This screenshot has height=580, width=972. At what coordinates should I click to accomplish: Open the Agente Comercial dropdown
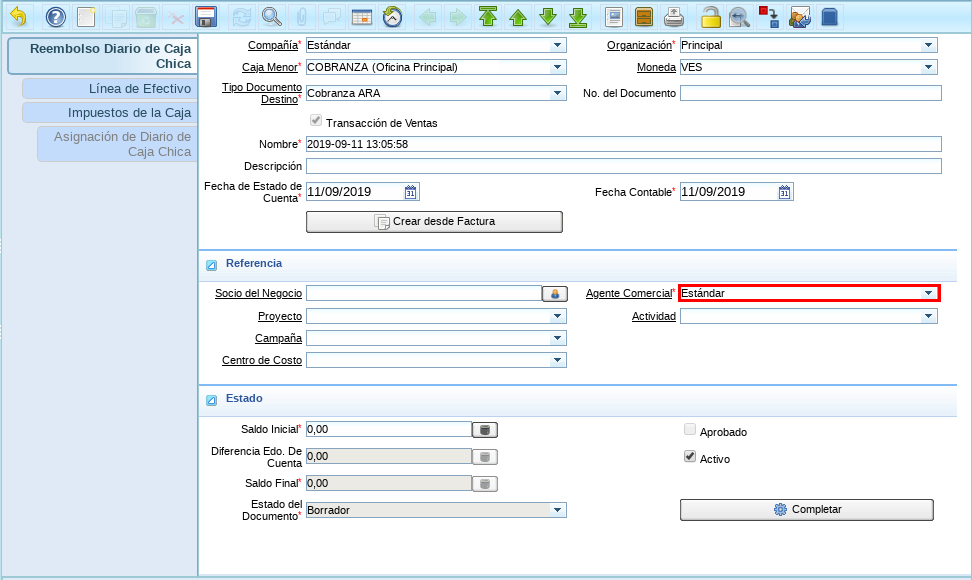pos(928,293)
